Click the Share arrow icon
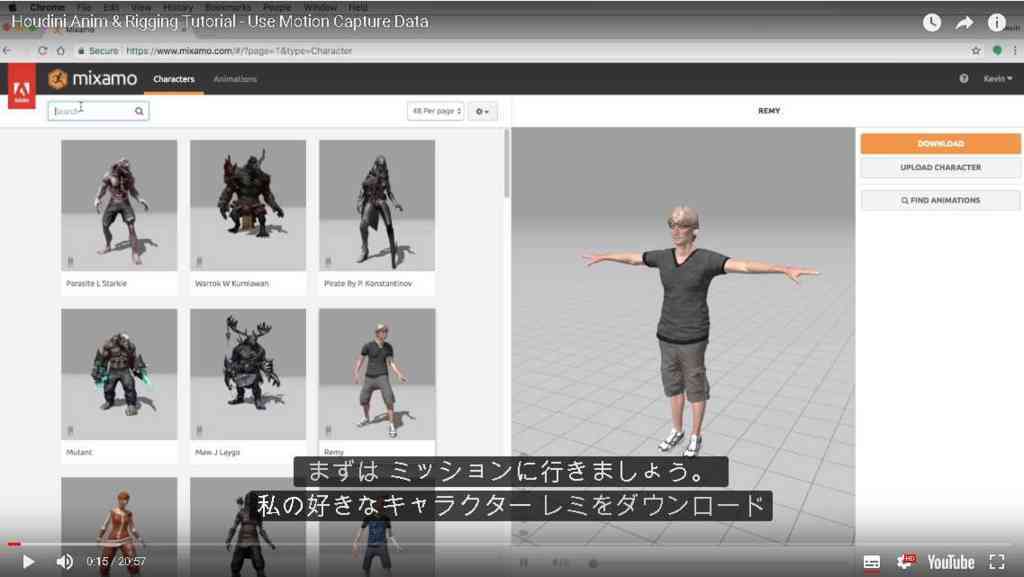 964,23
